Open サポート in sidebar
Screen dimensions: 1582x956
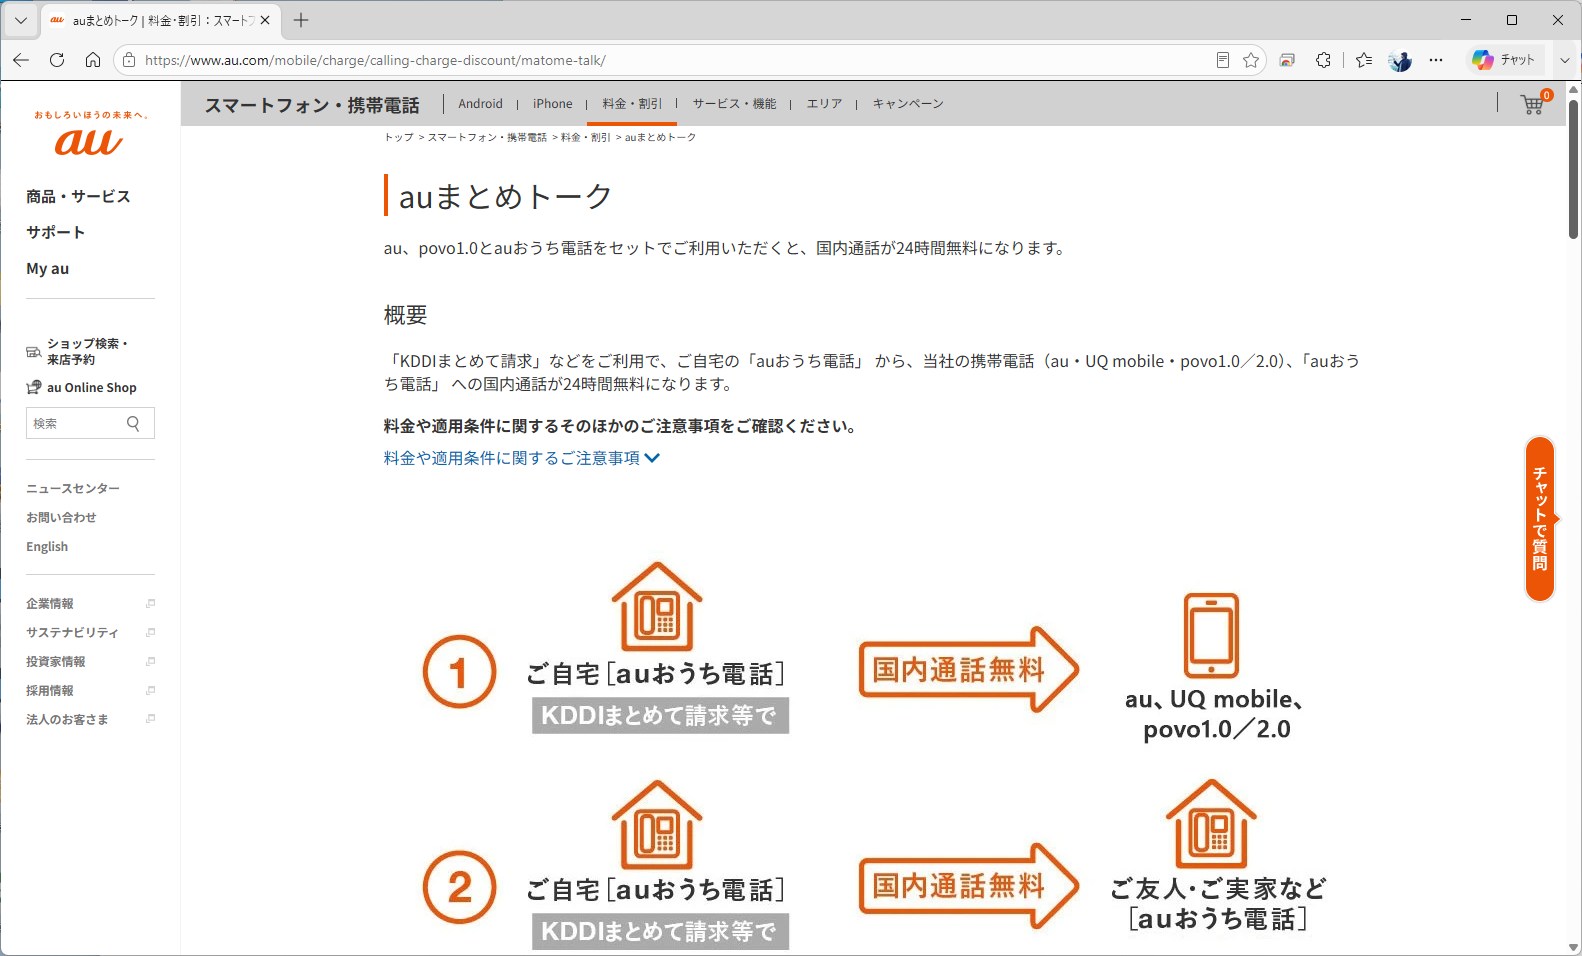pos(56,232)
